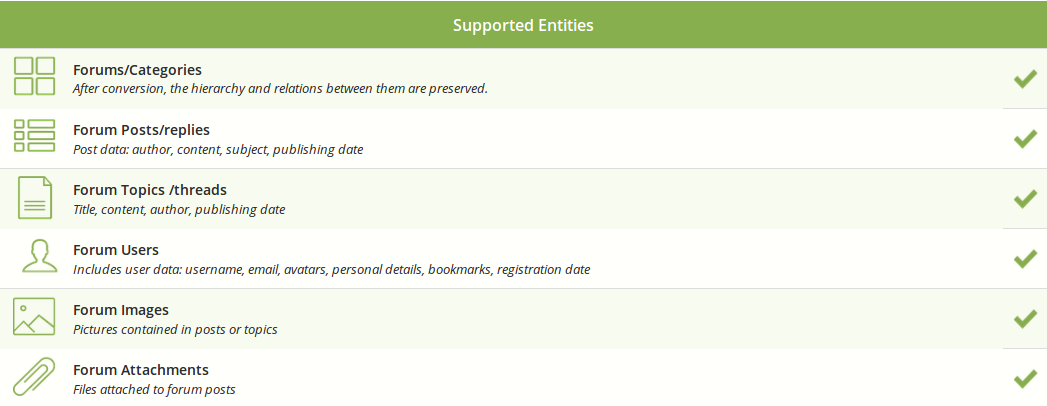Click the checkmark for Forum Posts/replies

[x=1025, y=139]
